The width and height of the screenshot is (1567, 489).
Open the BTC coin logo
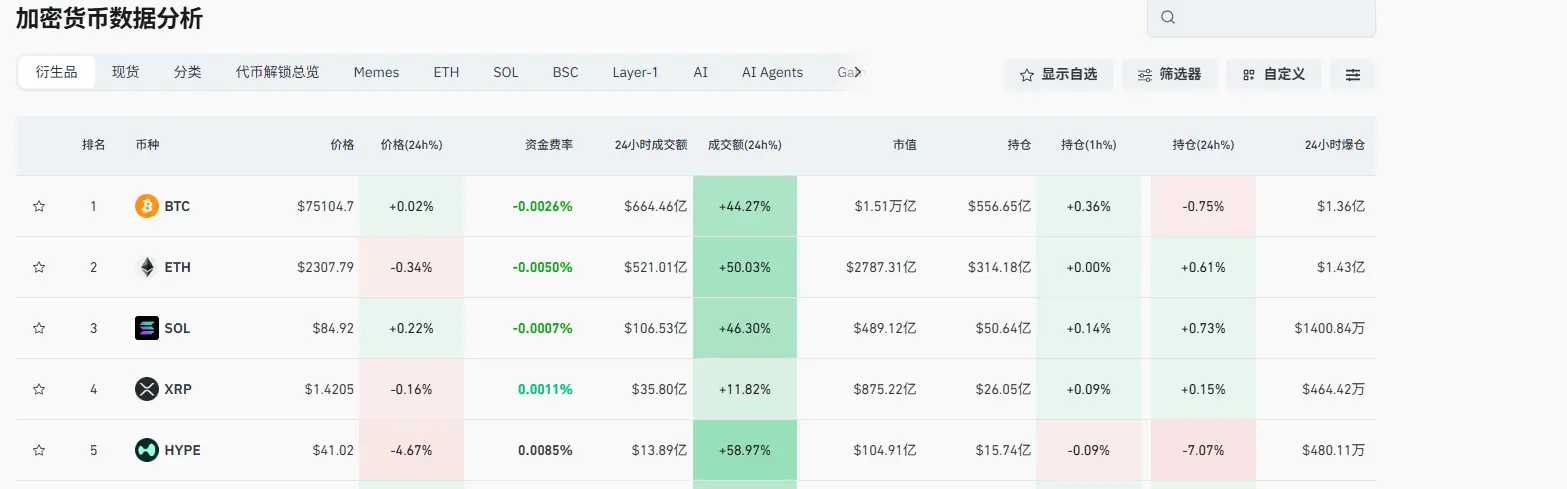point(147,207)
